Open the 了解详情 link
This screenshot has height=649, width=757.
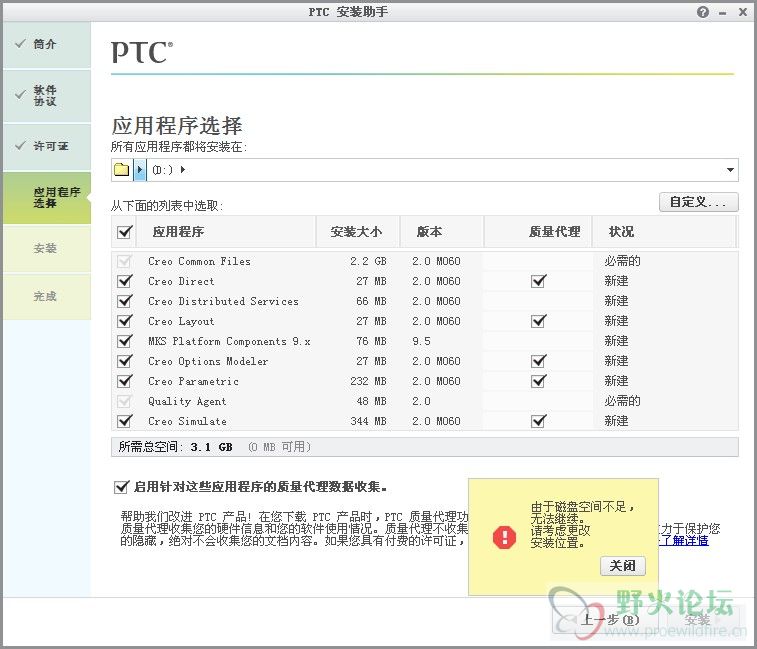684,540
